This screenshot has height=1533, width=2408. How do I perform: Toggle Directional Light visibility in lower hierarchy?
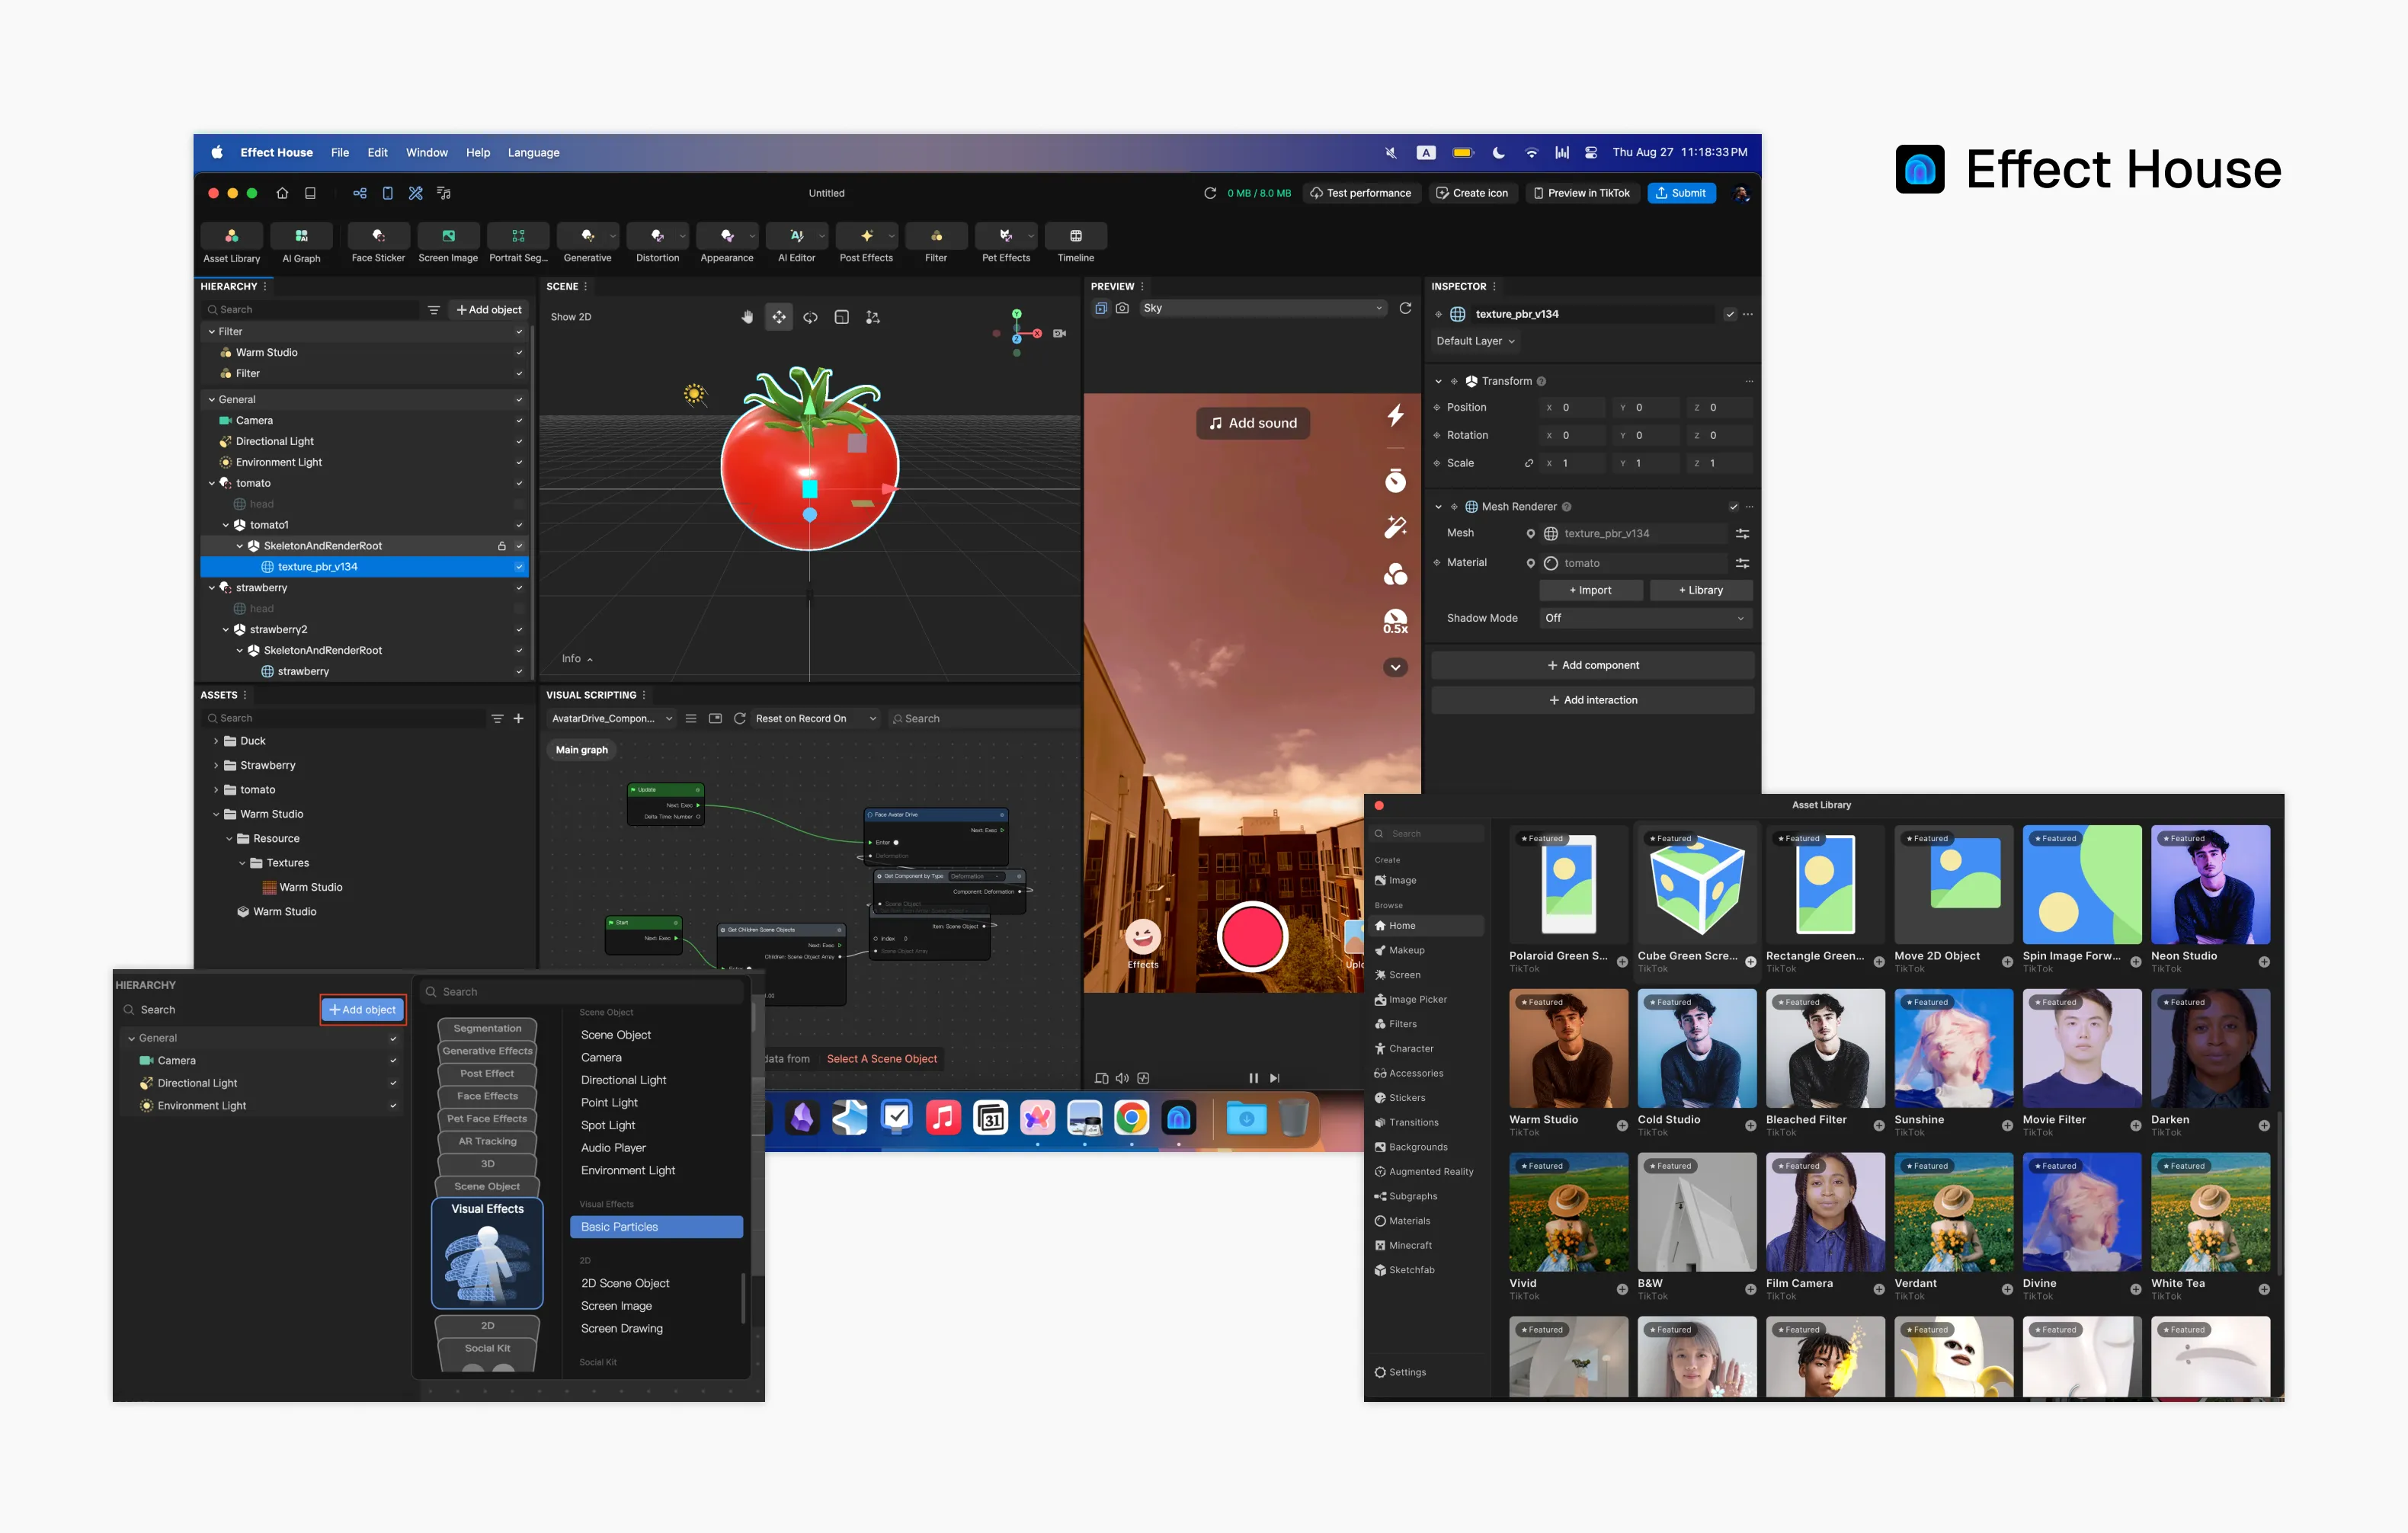(x=393, y=1083)
